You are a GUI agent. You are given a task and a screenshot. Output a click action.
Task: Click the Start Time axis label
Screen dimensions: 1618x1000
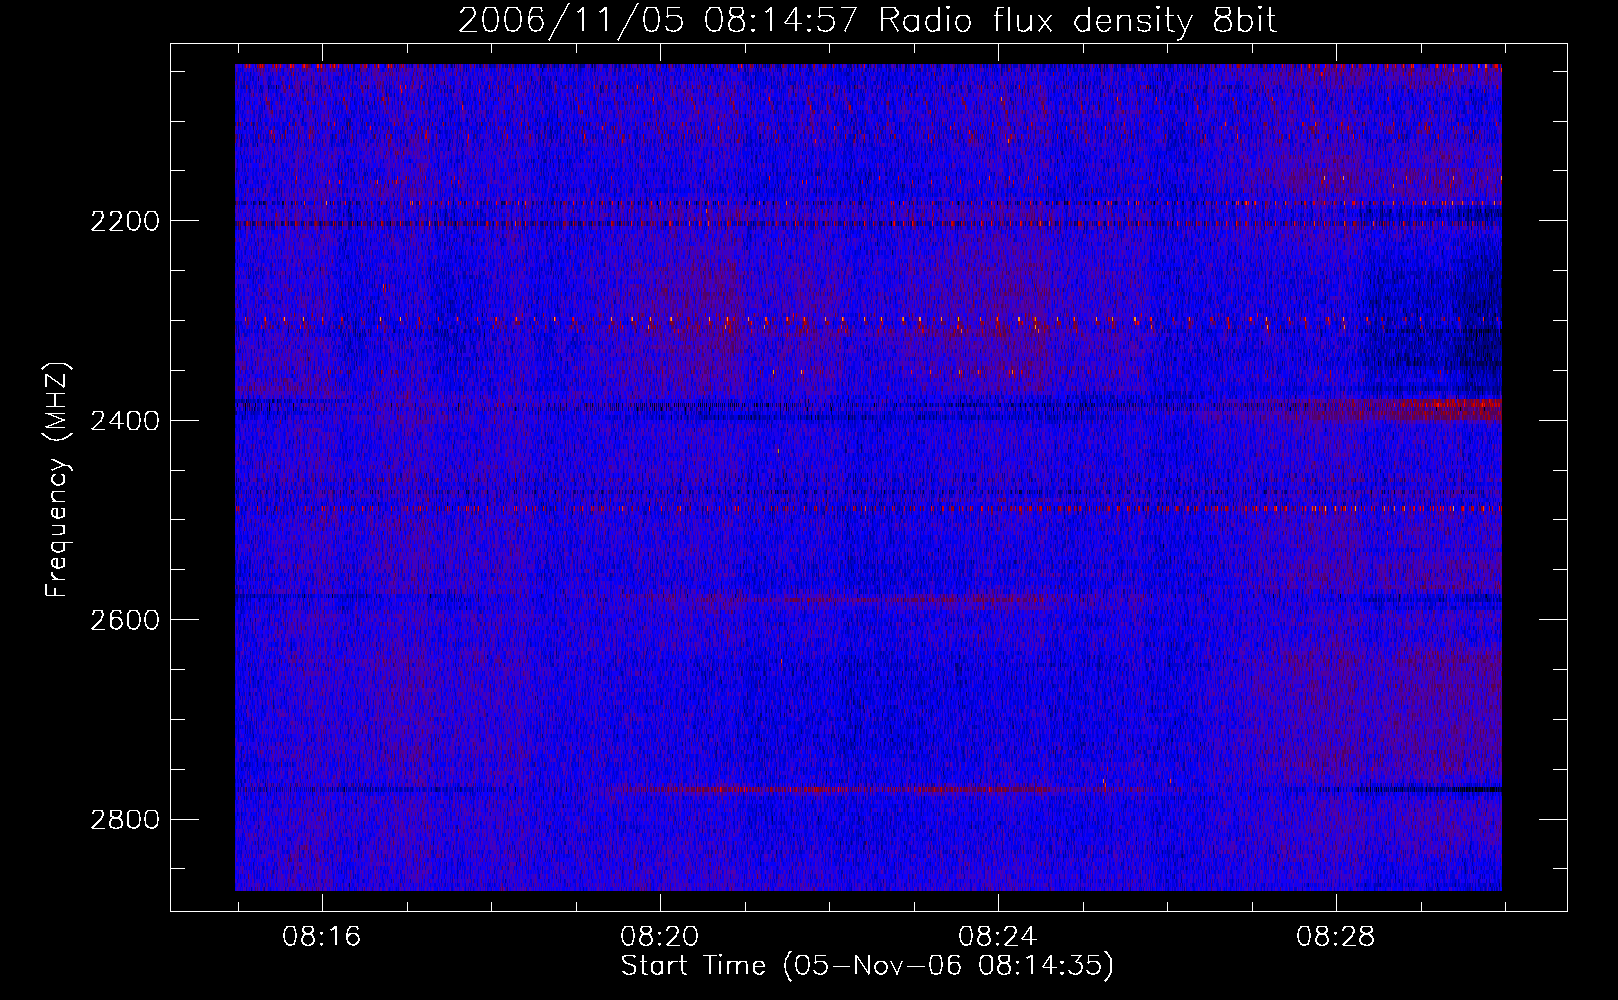pyautogui.click(x=867, y=966)
